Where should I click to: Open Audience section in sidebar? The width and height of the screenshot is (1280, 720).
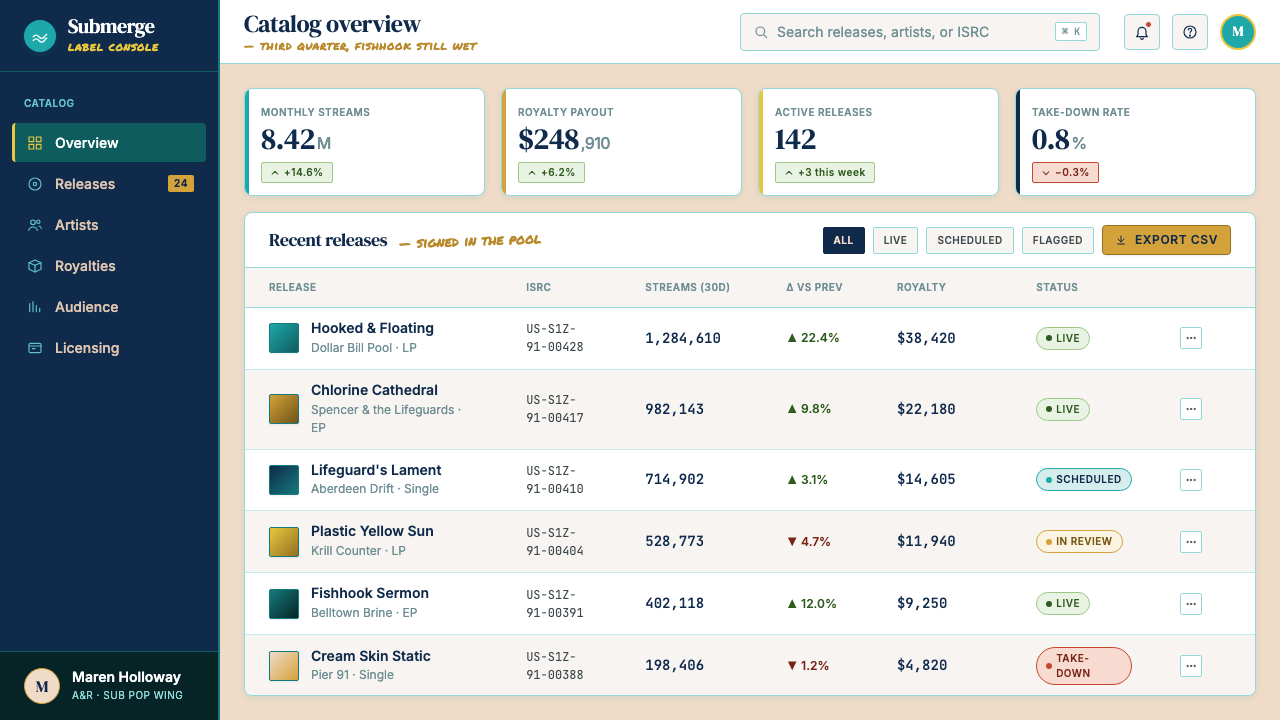[x=109, y=307]
